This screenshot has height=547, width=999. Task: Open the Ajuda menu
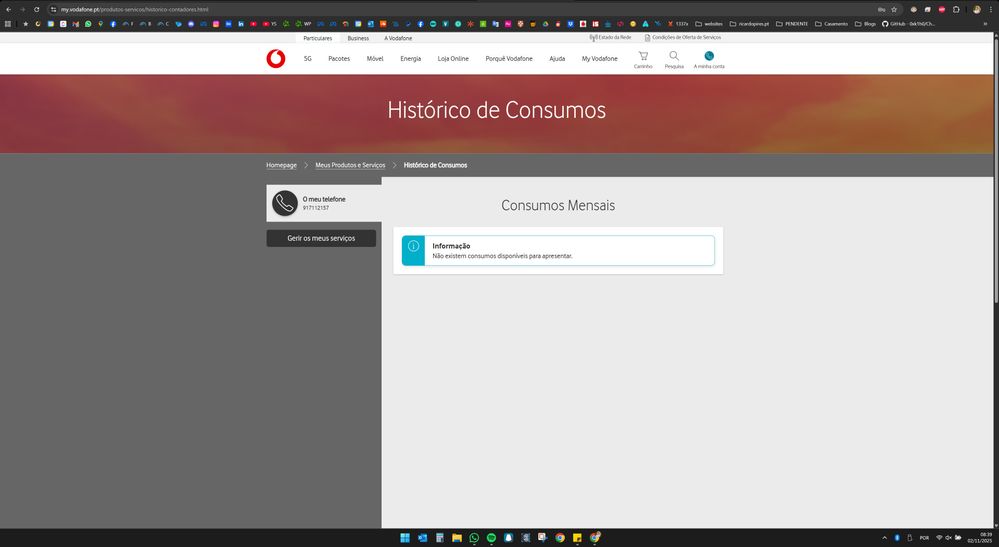tap(557, 59)
